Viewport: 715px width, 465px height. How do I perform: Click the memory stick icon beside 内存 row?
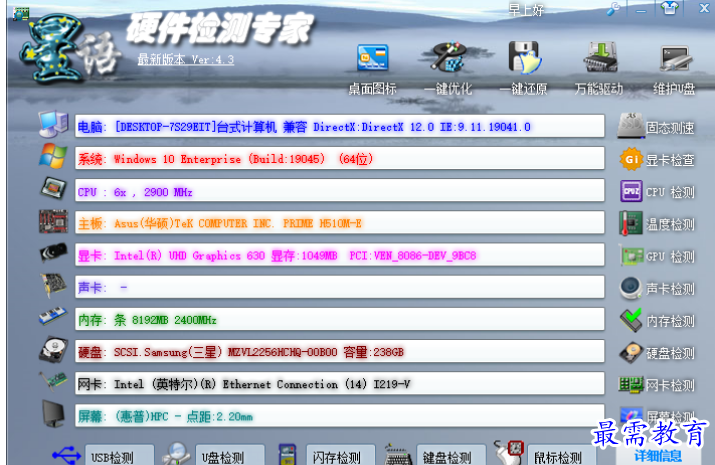click(53, 316)
